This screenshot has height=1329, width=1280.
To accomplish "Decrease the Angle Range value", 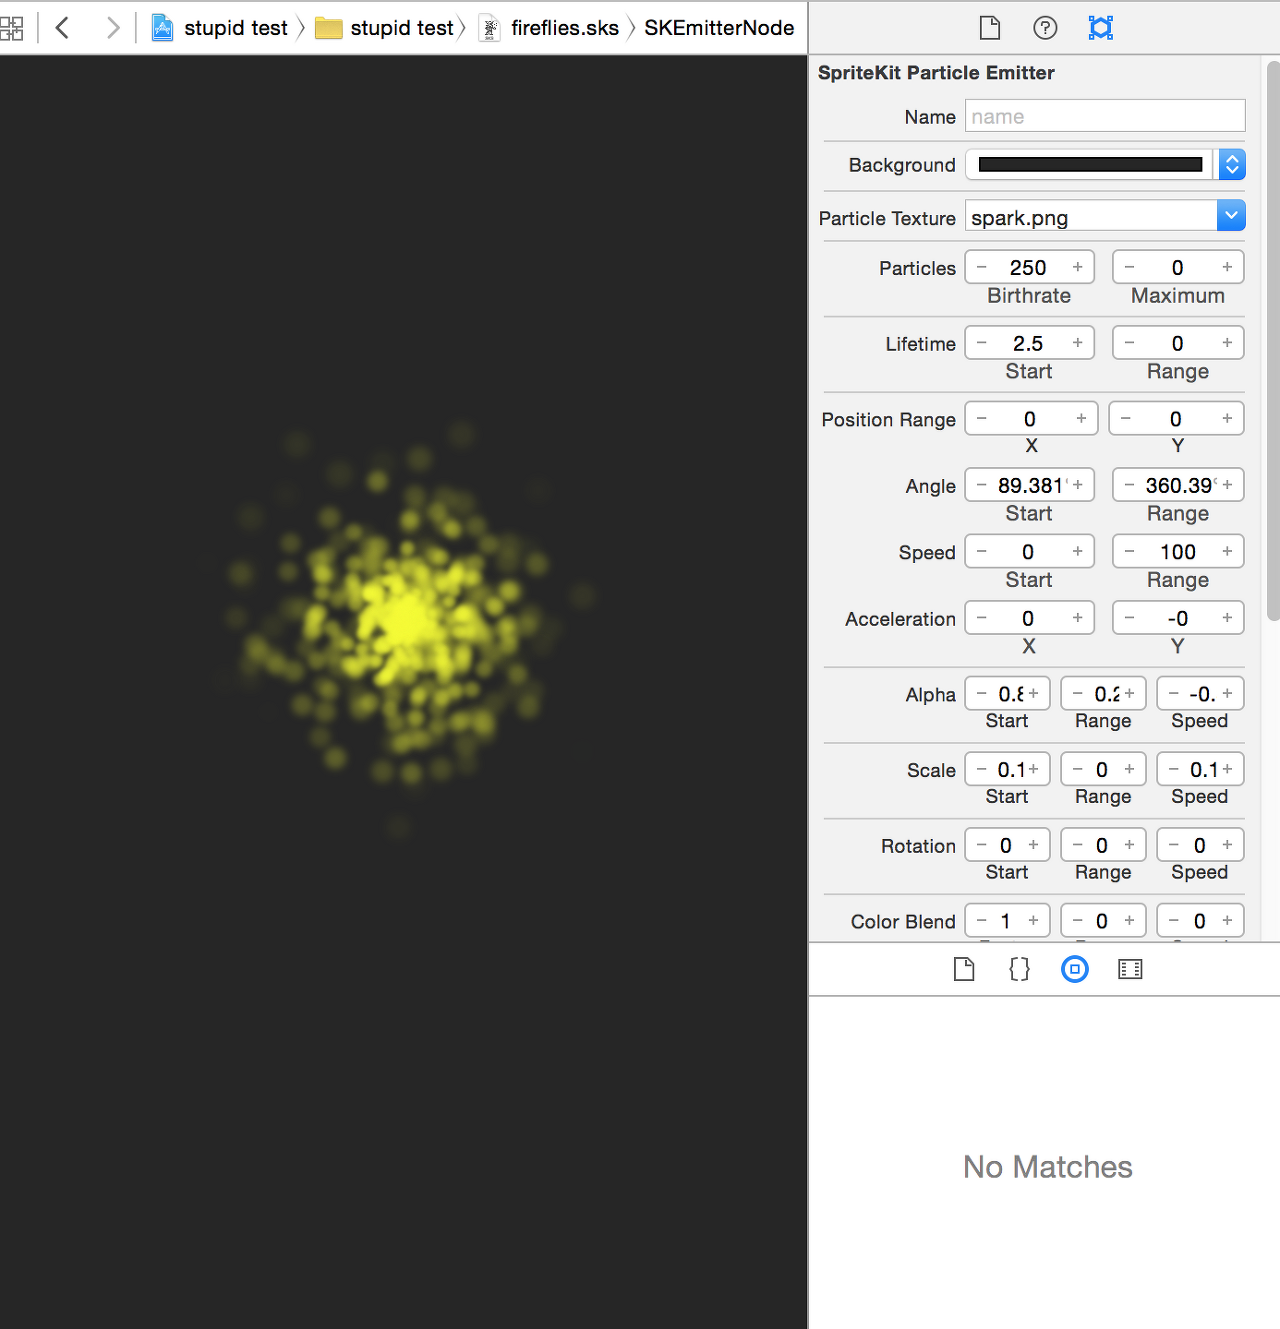I will click(x=1130, y=485).
